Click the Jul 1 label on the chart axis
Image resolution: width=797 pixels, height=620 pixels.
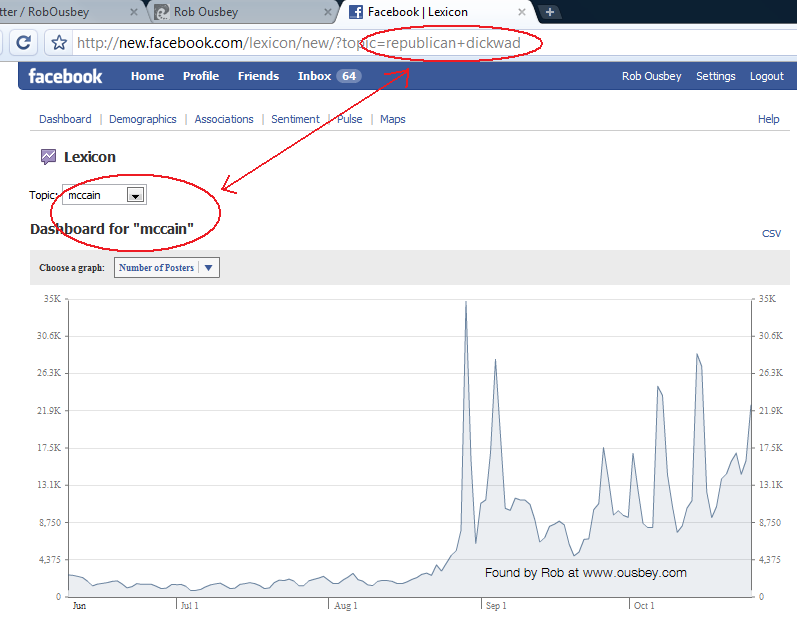click(x=189, y=606)
